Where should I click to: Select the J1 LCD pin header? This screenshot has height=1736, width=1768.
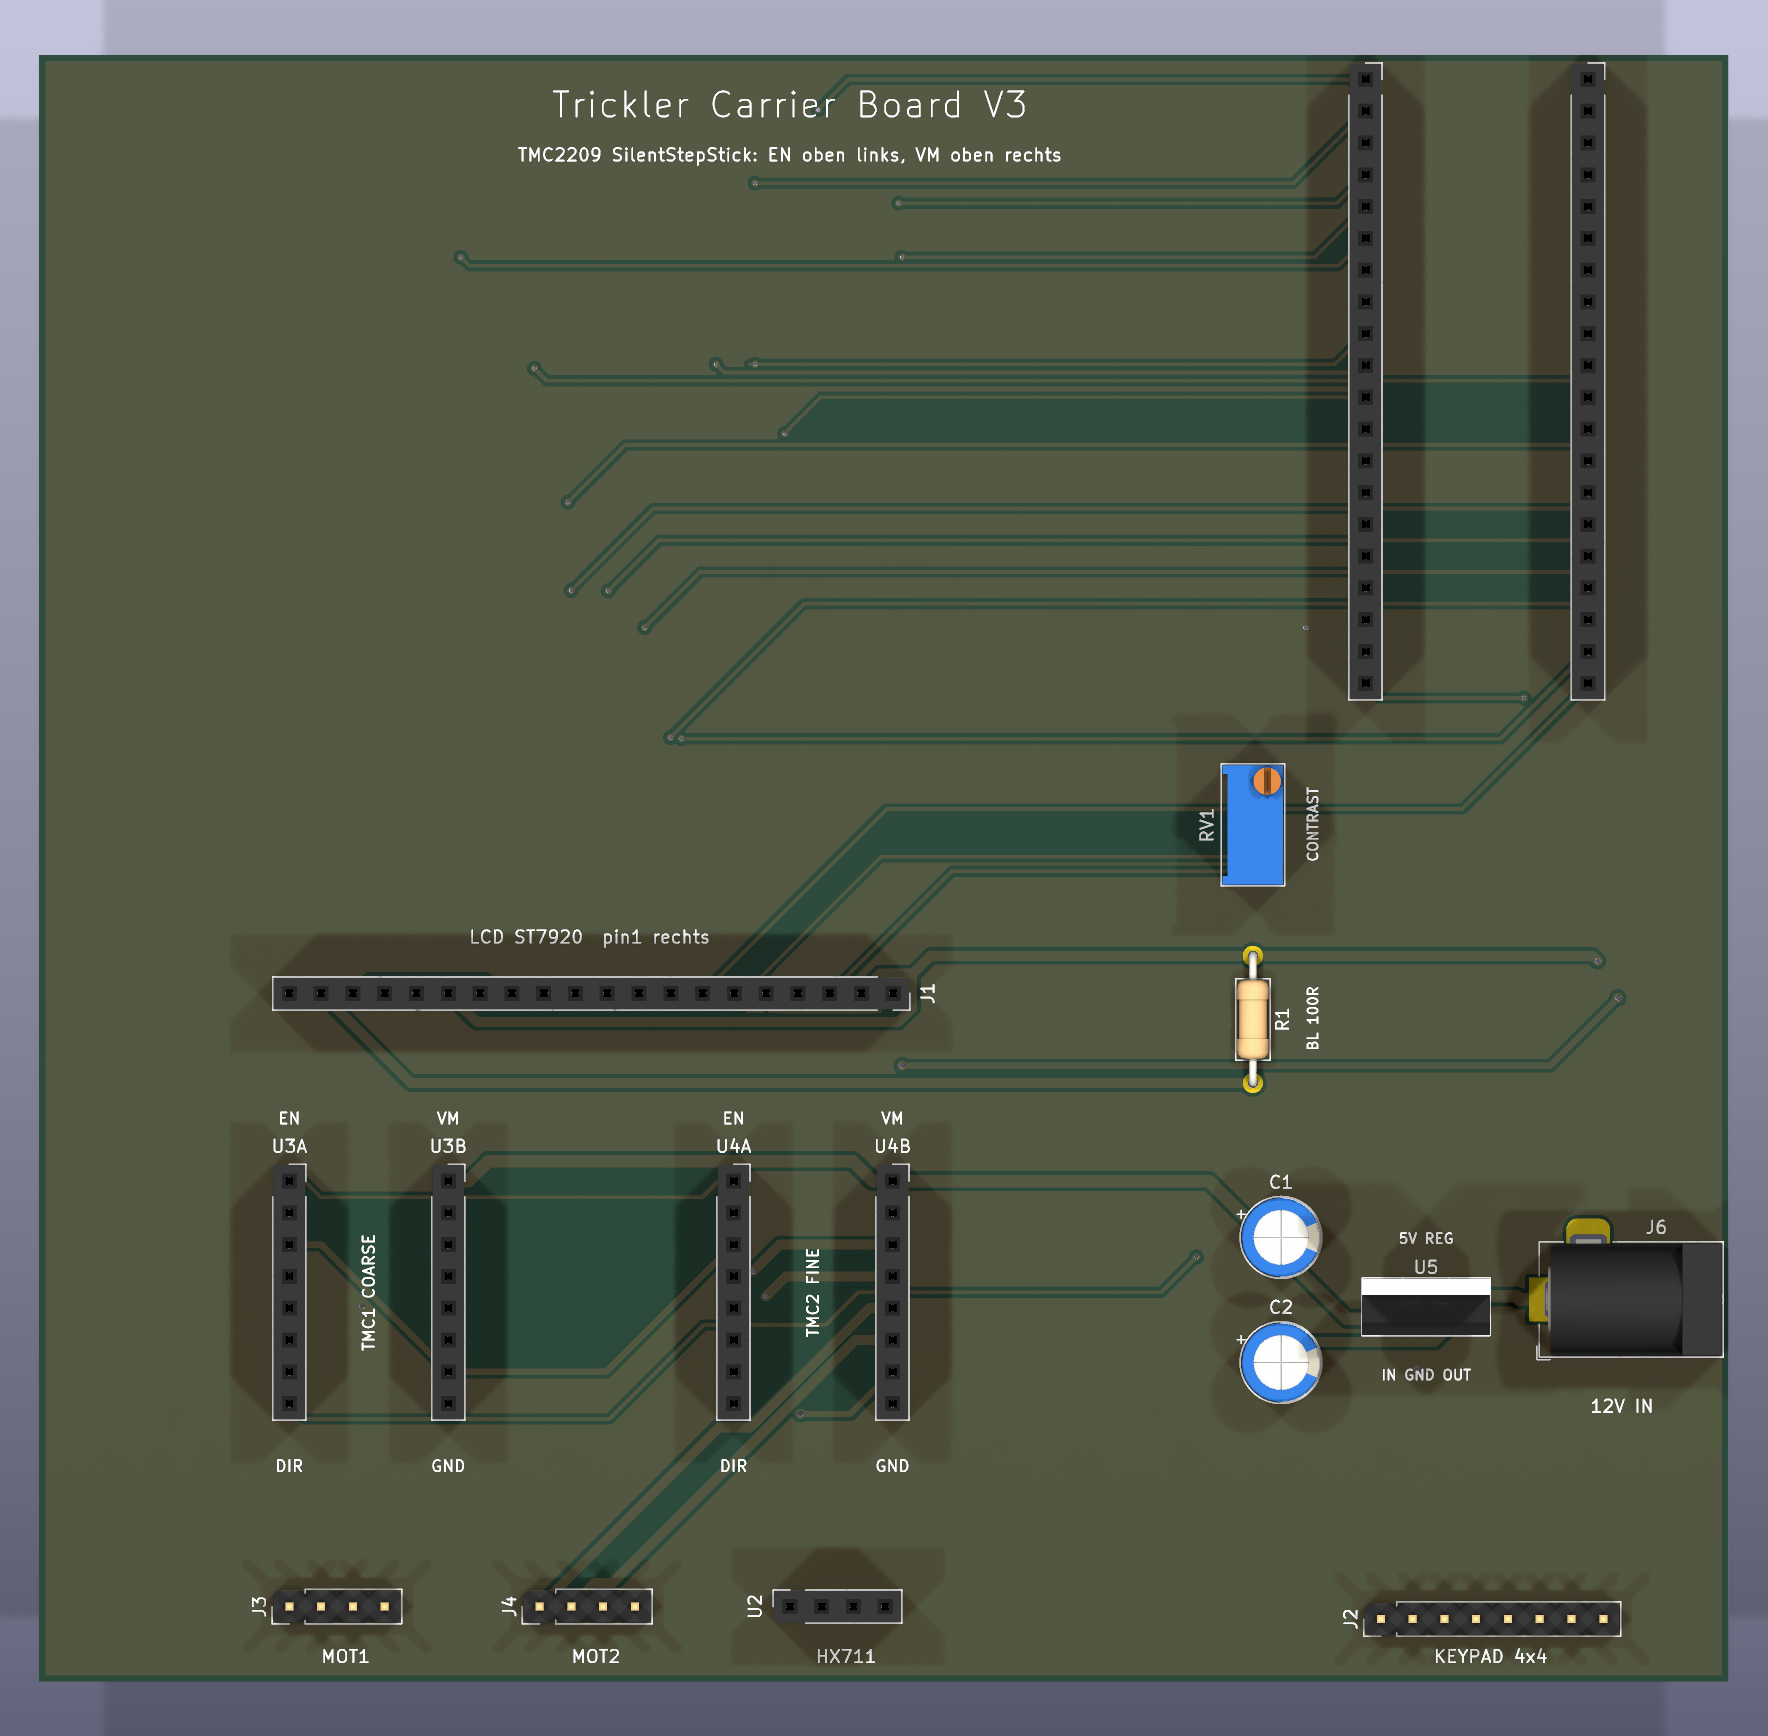(591, 993)
